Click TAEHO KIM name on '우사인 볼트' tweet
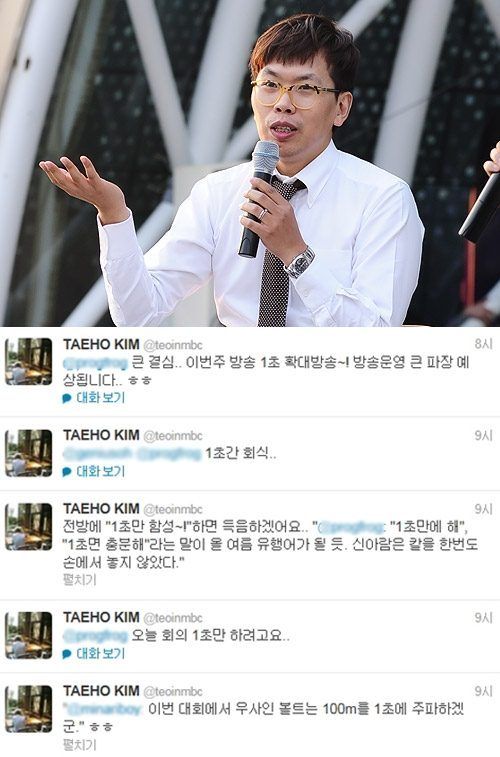This screenshot has height=757, width=500. [x=101, y=691]
